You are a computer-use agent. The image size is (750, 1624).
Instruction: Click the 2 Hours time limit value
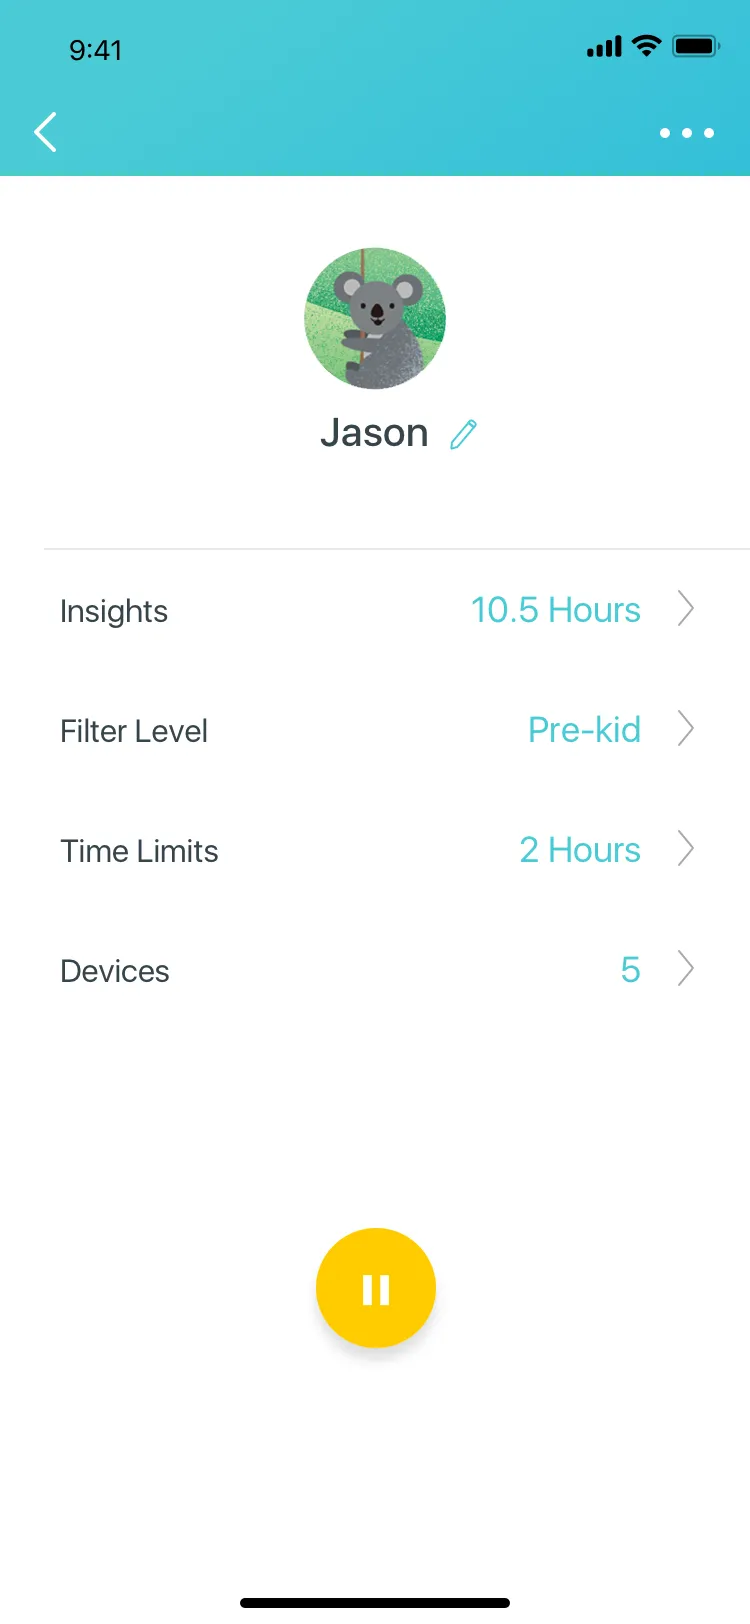(580, 850)
